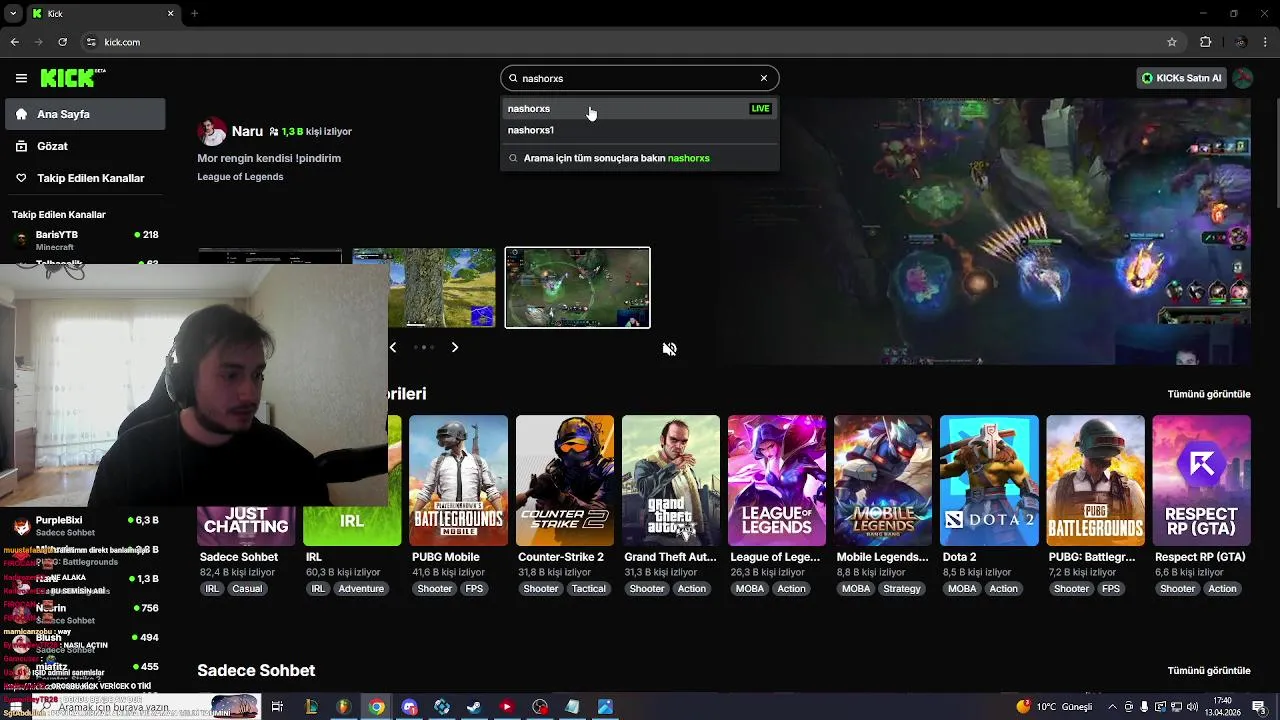Select the green field stream thumbnail

coord(423,288)
